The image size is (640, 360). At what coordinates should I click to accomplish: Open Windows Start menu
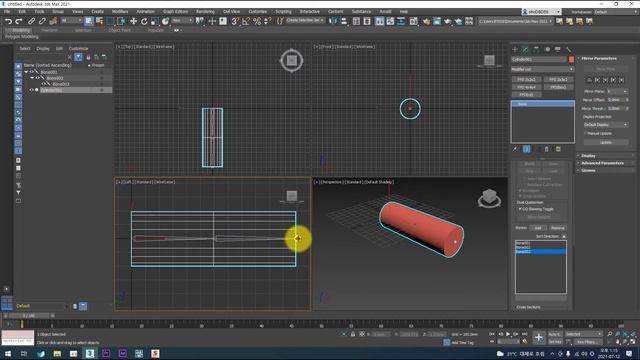(8, 353)
